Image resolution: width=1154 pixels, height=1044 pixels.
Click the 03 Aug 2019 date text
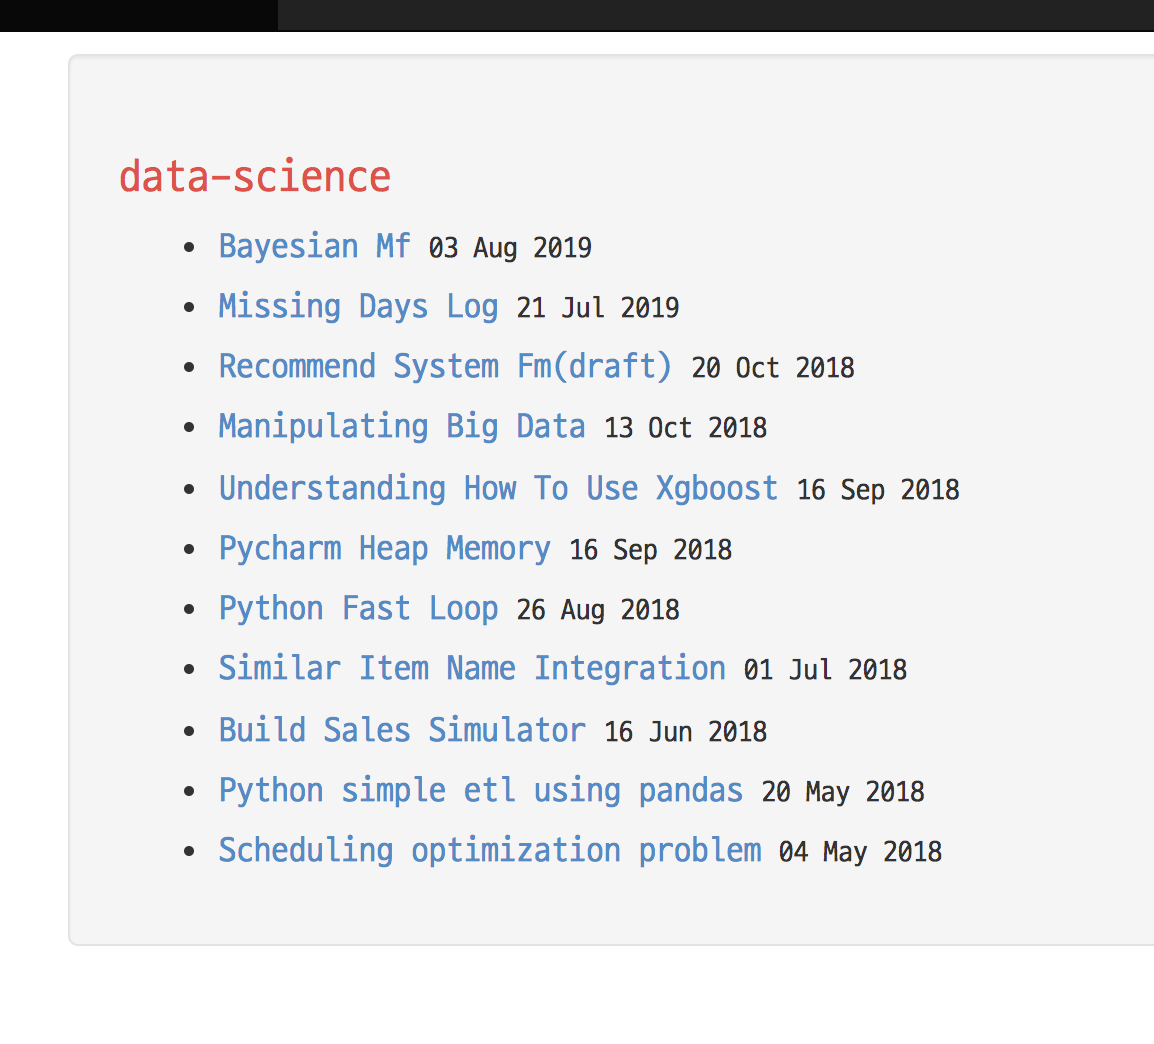point(510,248)
